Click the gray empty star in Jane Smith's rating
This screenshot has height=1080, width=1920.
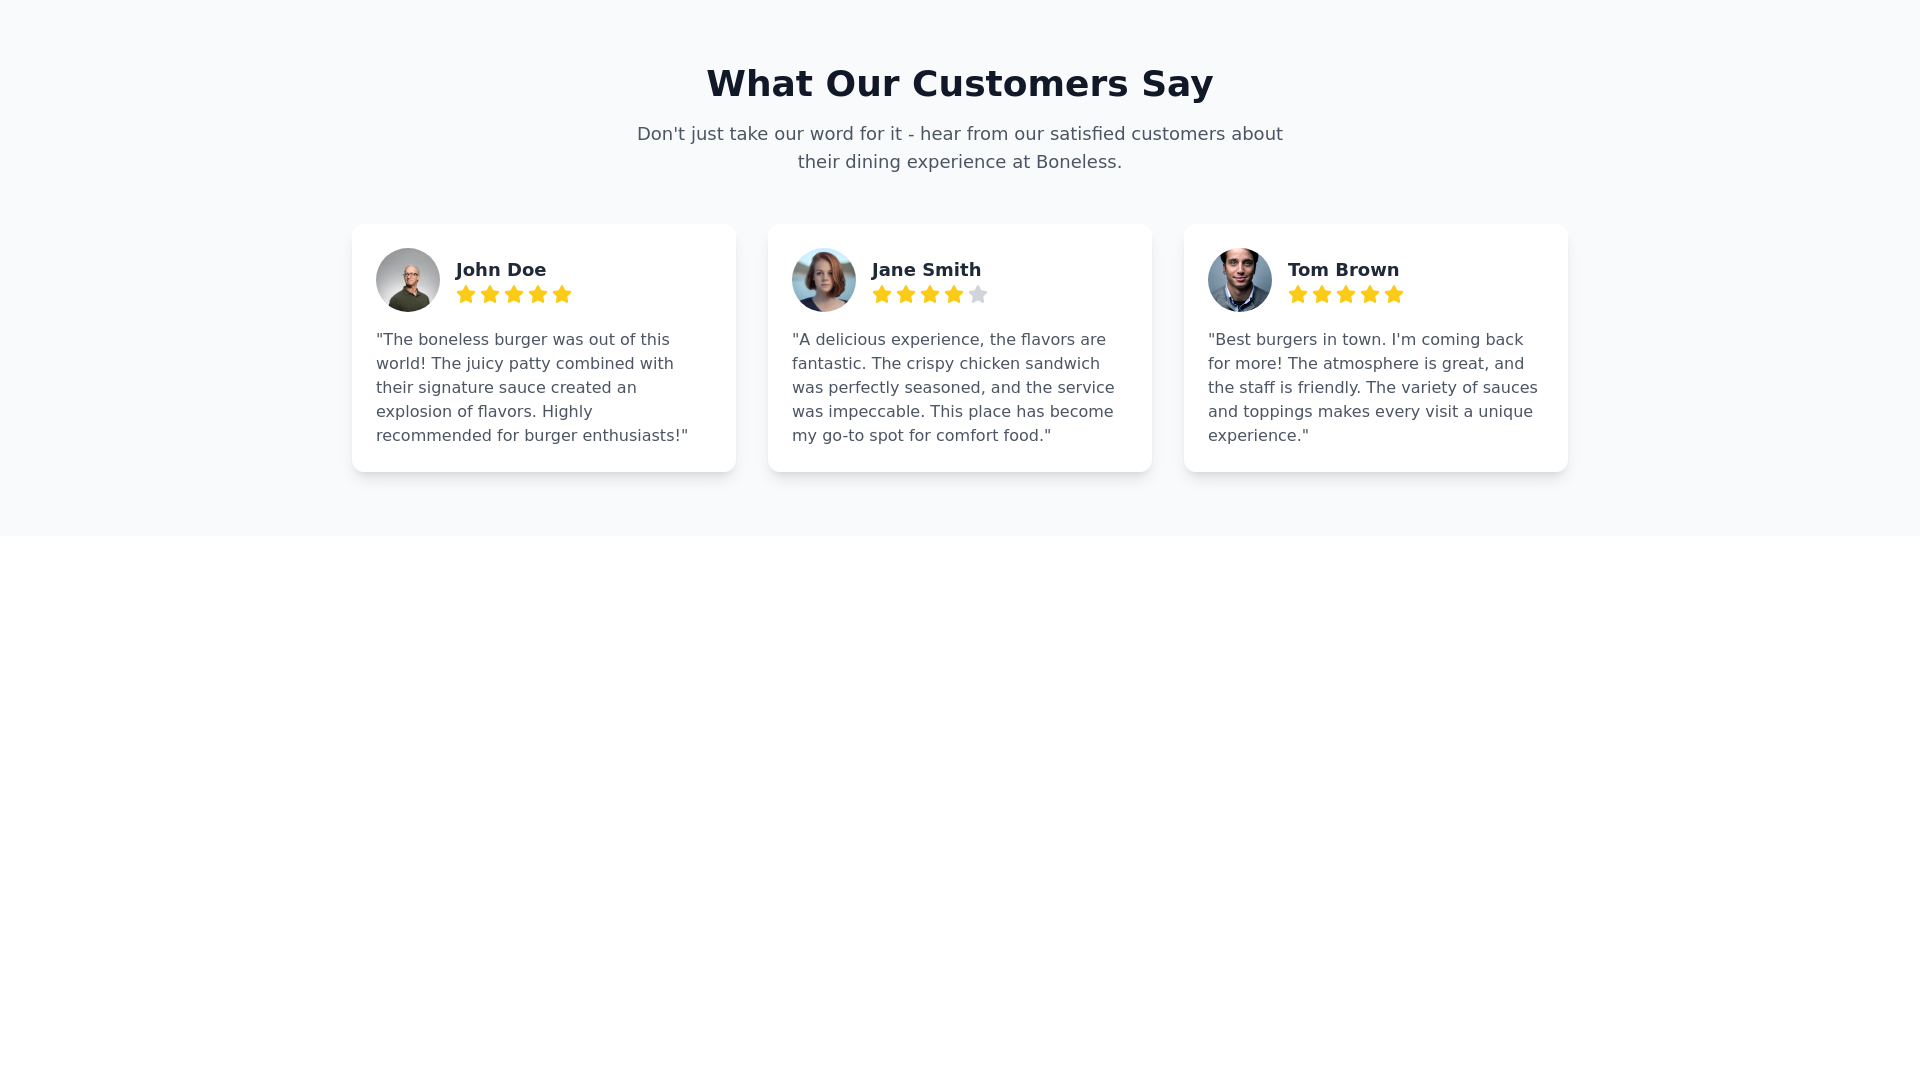point(978,294)
